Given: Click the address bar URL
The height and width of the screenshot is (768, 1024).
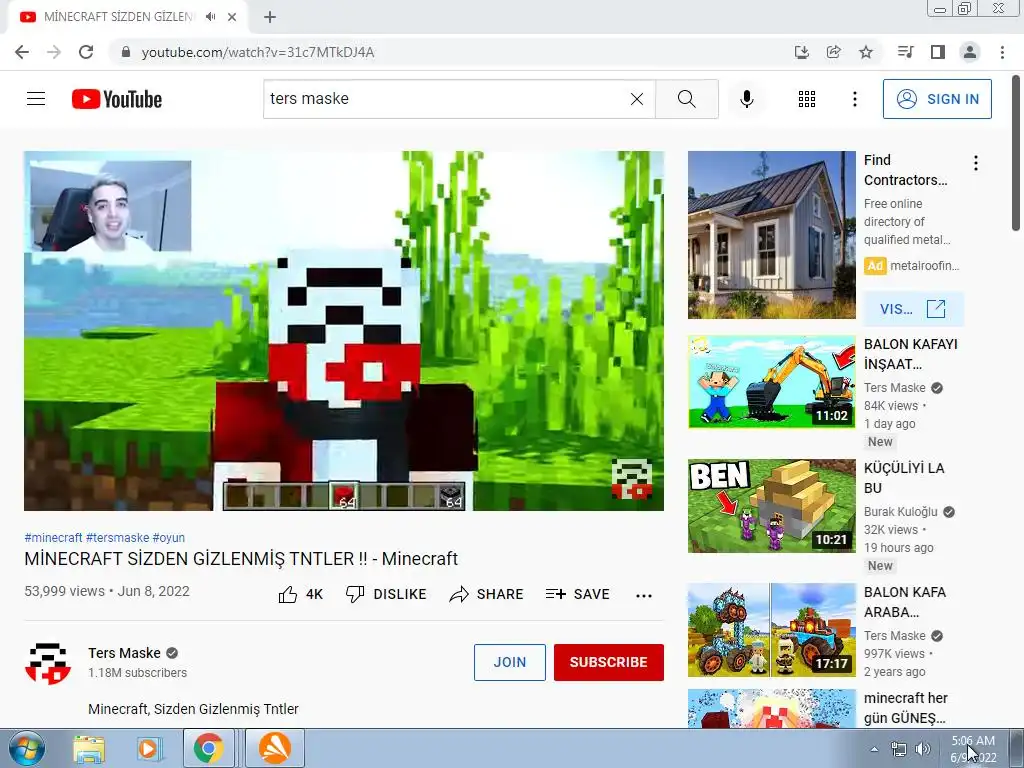Looking at the screenshot, I should point(258,52).
